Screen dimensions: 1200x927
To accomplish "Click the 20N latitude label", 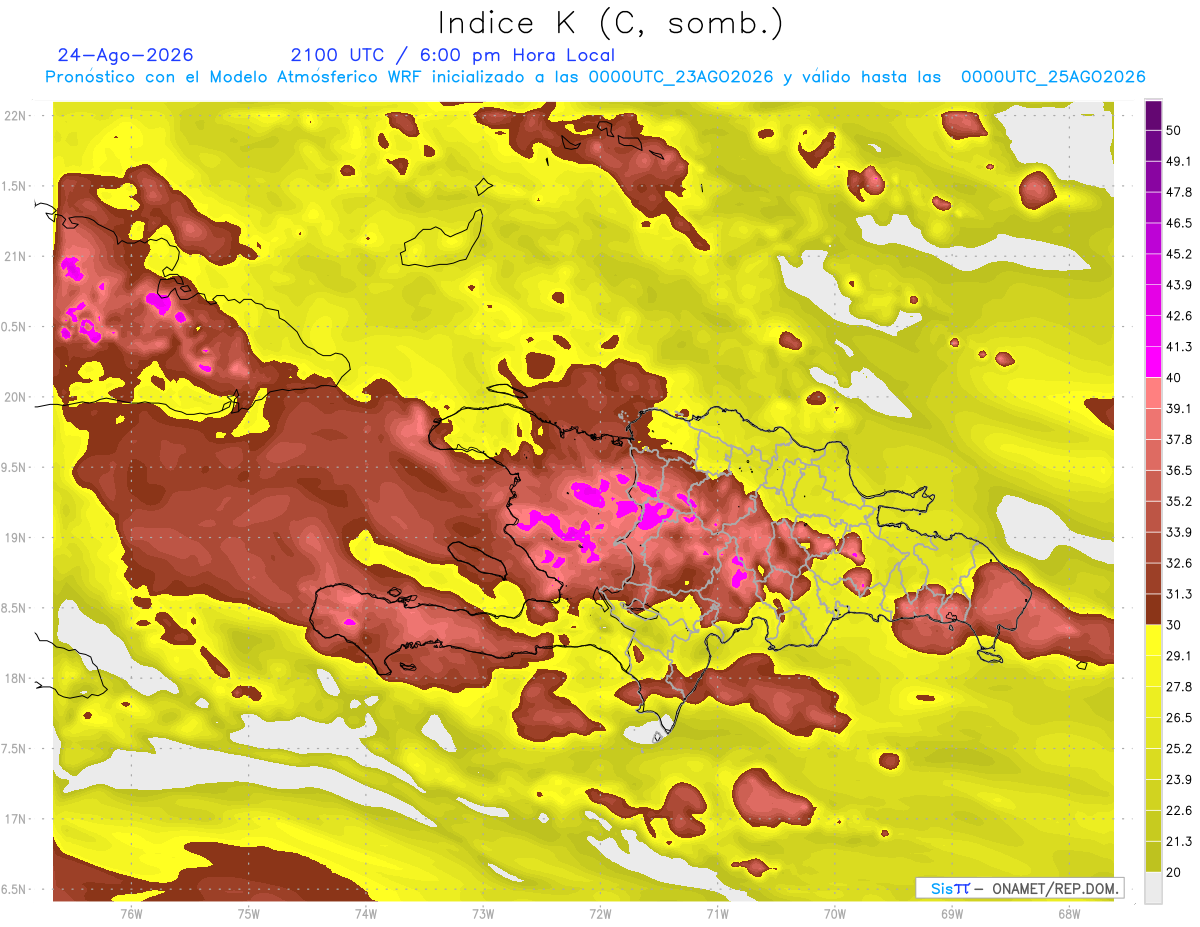I will [16, 397].
